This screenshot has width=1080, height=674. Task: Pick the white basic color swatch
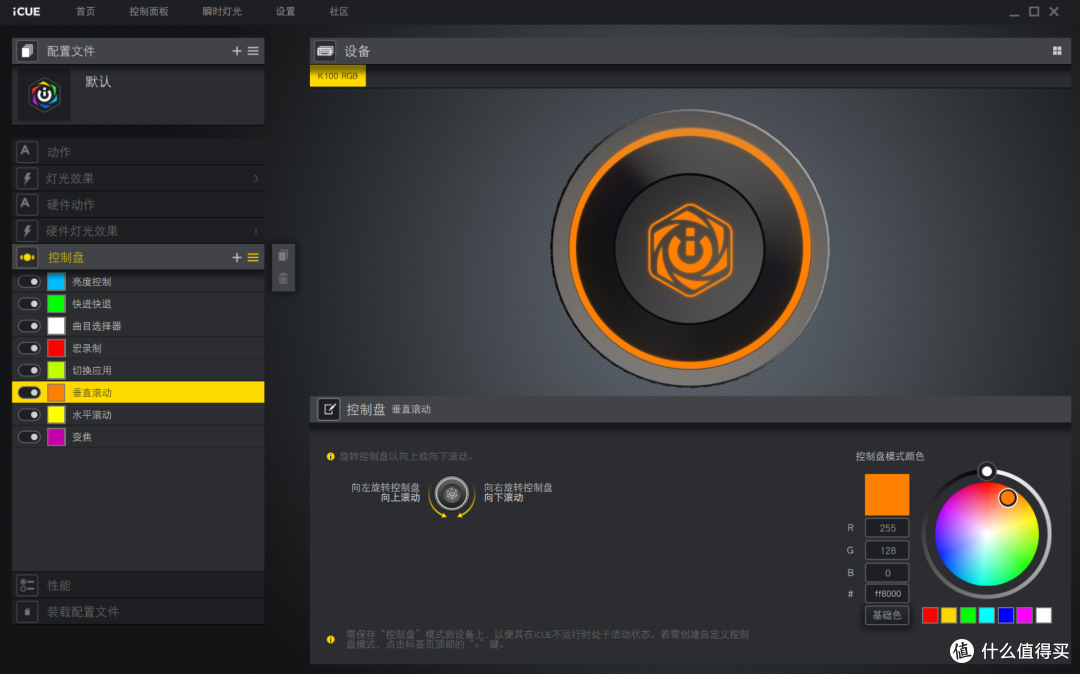point(1043,615)
